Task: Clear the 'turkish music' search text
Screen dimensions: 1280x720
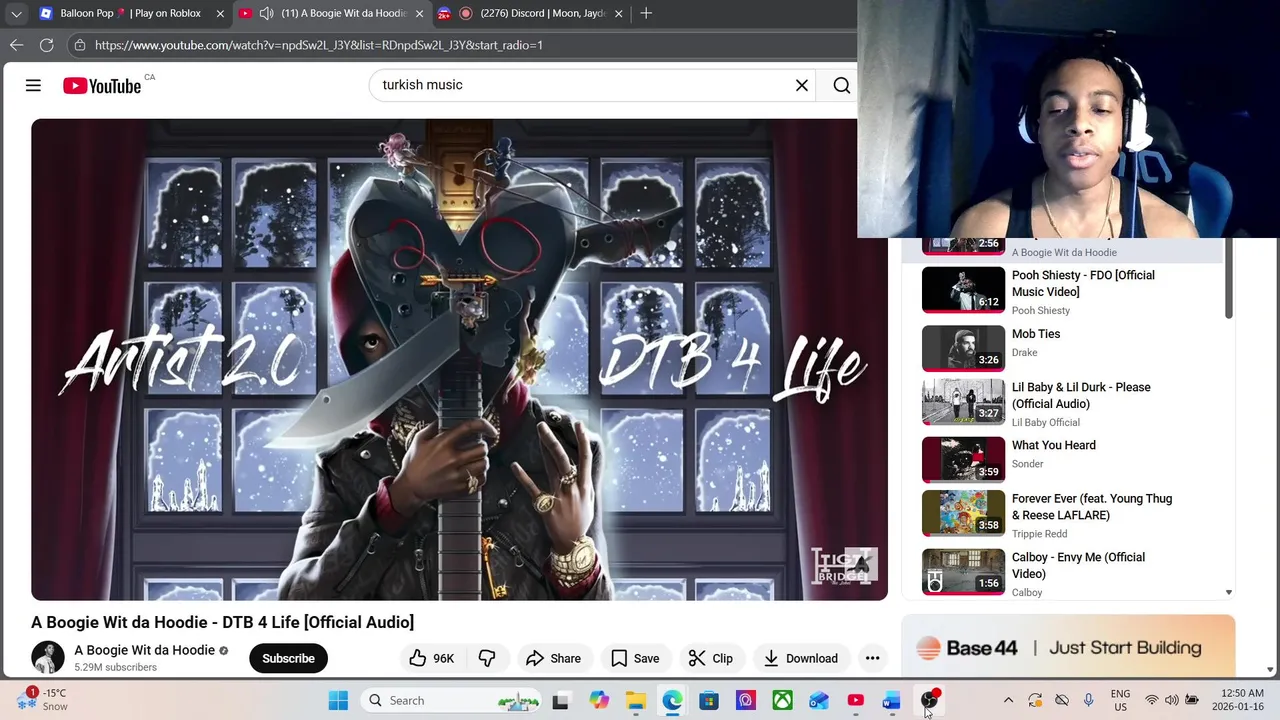Action: (801, 86)
